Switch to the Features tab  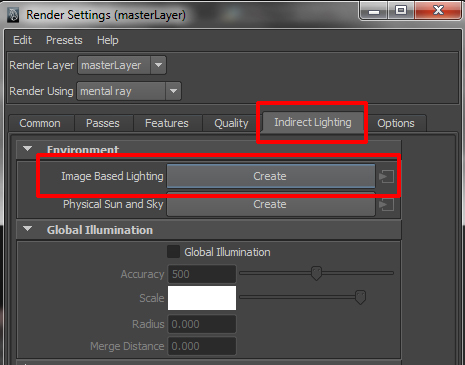[x=167, y=123]
